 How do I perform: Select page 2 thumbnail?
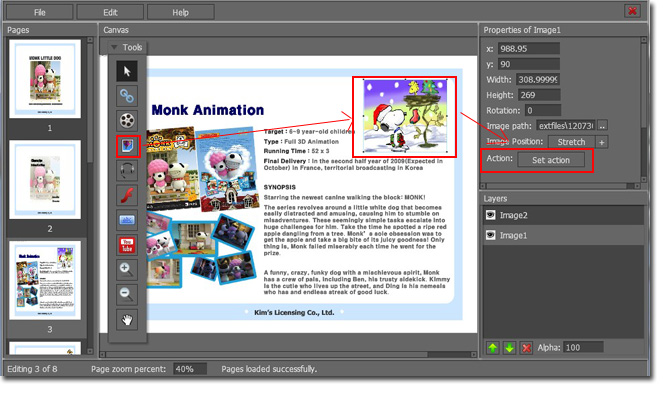pyautogui.click(x=45, y=180)
